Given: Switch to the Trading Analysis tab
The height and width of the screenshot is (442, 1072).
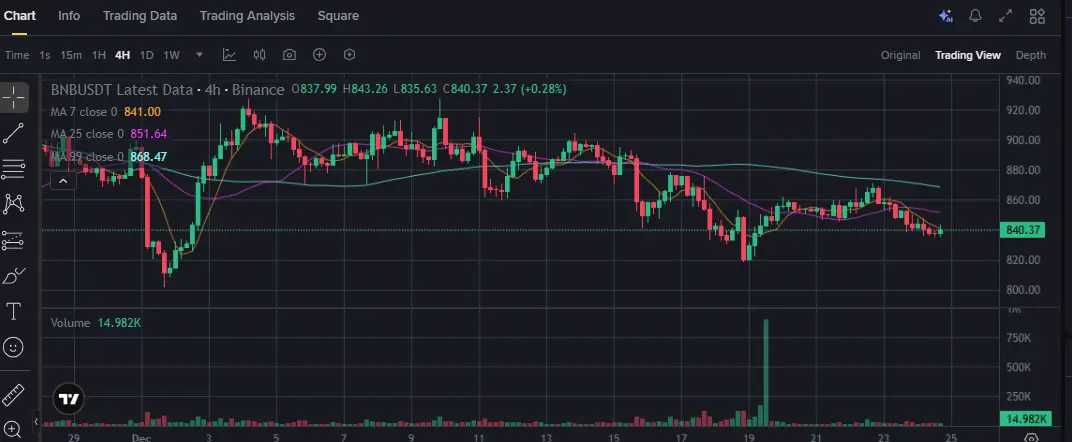Looking at the screenshot, I should (247, 16).
